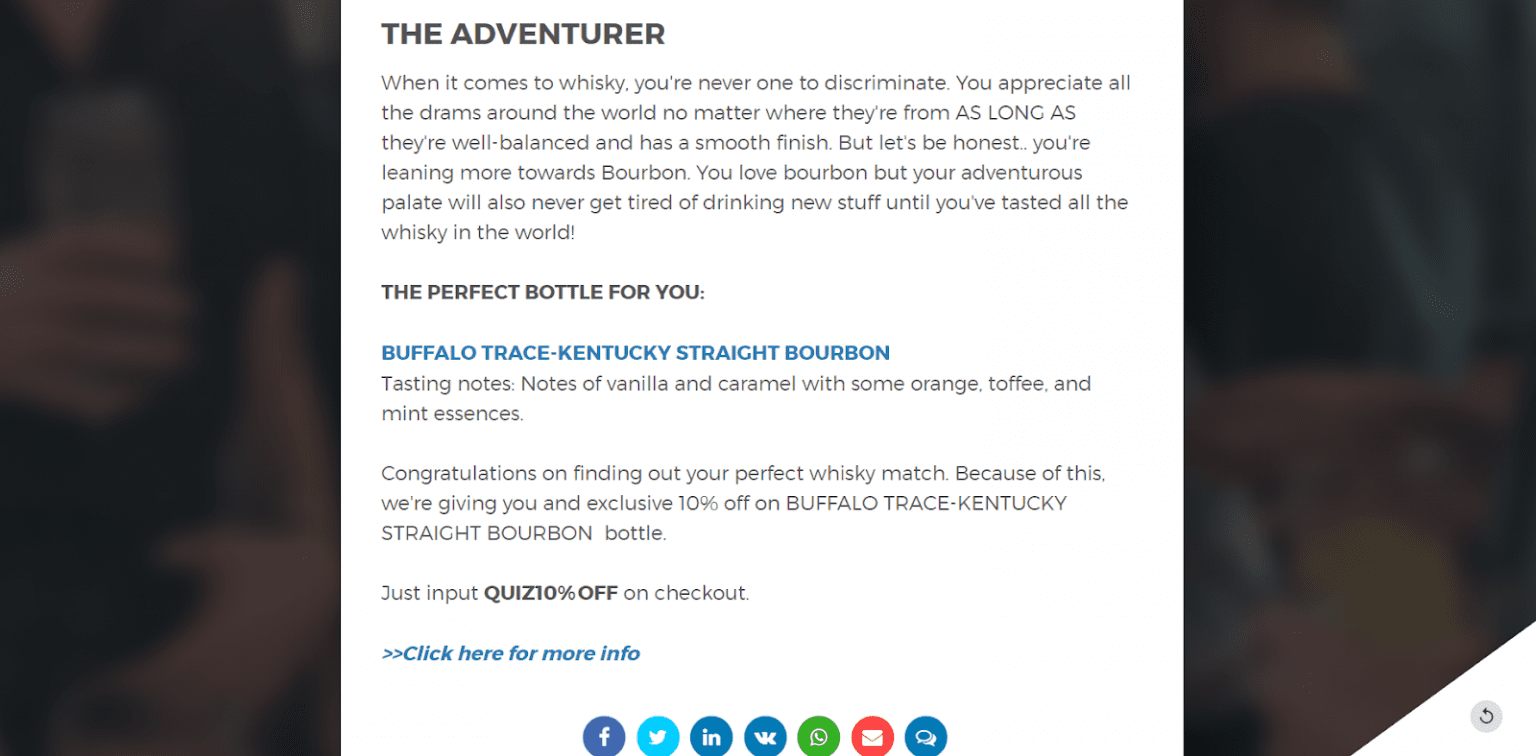
Task: Share the result on VK
Action: 765,737
